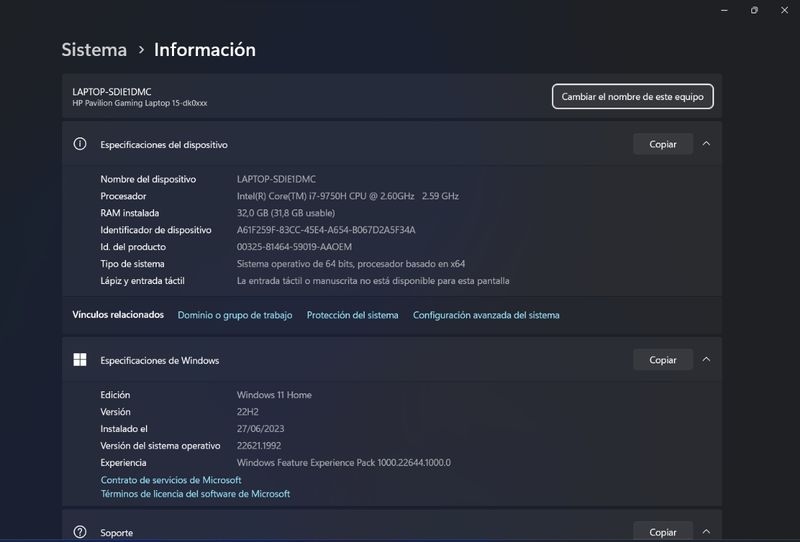Select the install date 27/06/2023
This screenshot has width=800, height=542.
click(260, 429)
